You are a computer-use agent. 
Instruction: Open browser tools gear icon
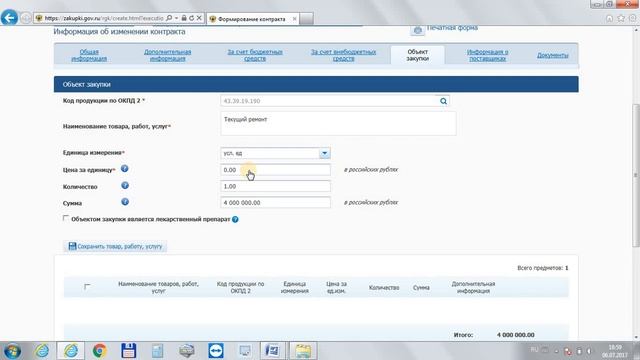click(x=632, y=18)
